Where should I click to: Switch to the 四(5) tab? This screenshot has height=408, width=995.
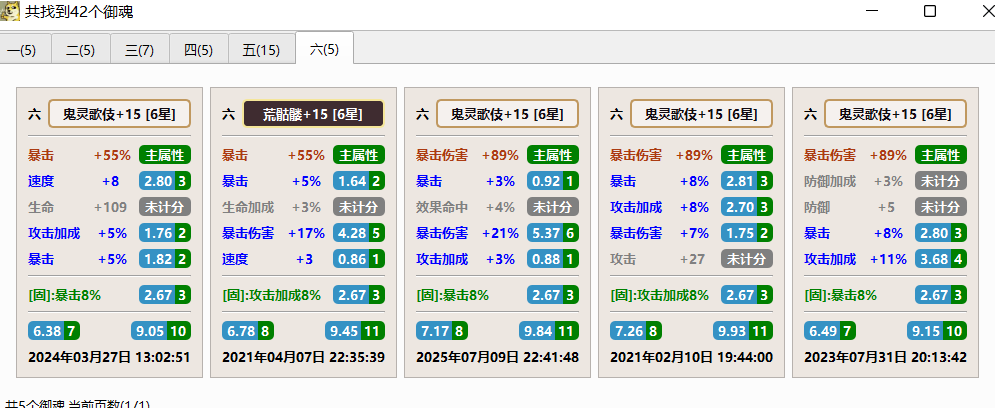point(199,51)
